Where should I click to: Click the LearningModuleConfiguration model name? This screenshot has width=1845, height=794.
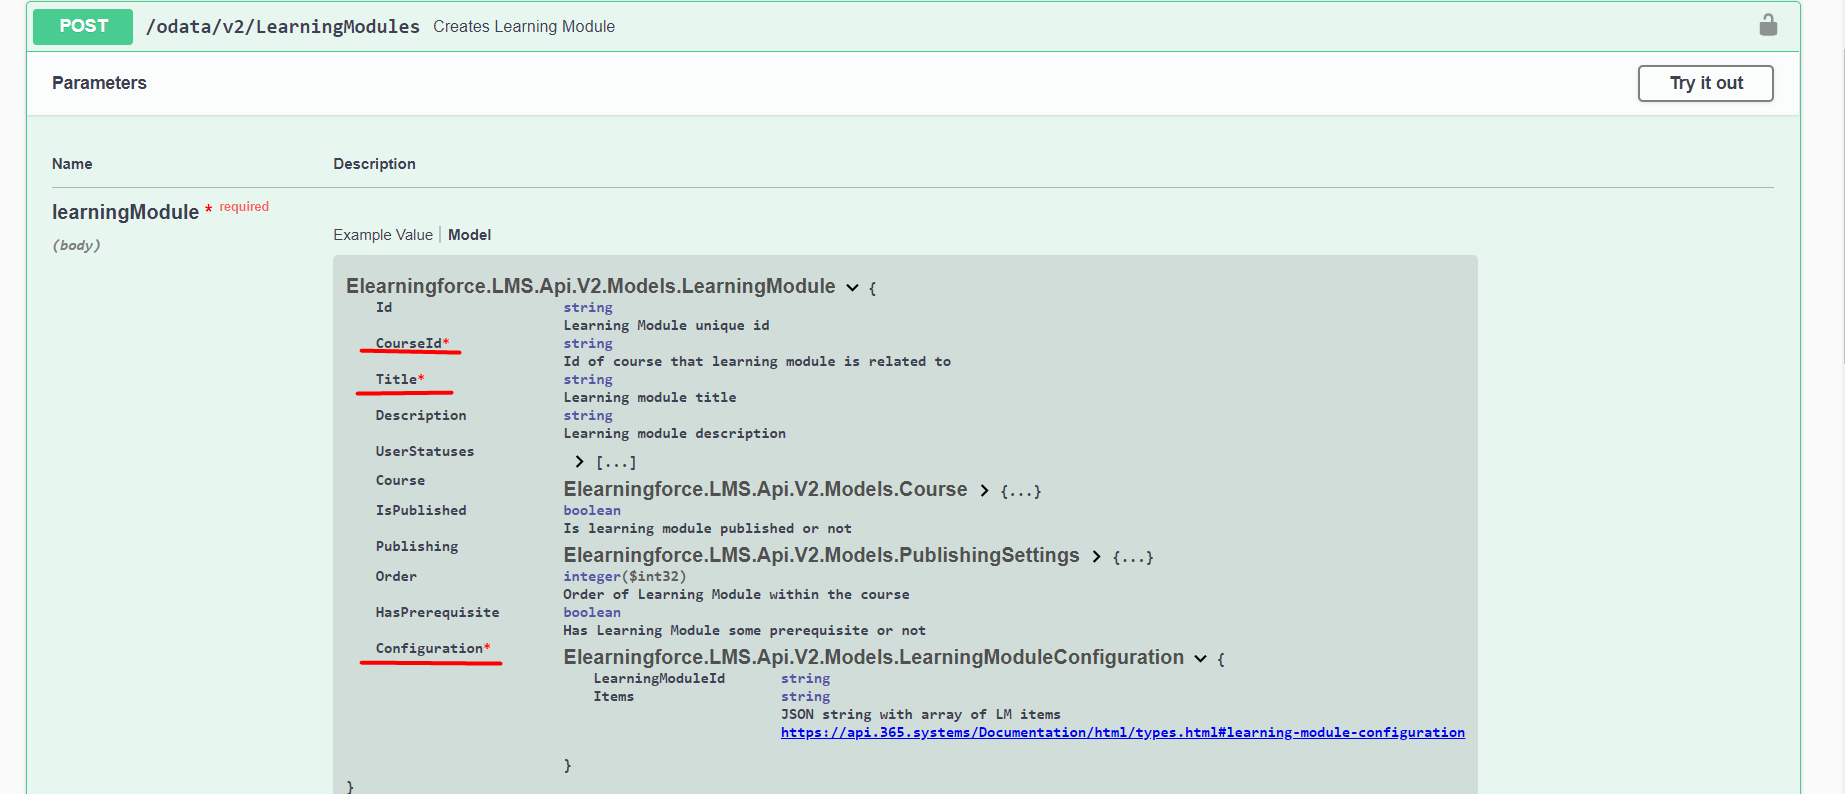(873, 658)
